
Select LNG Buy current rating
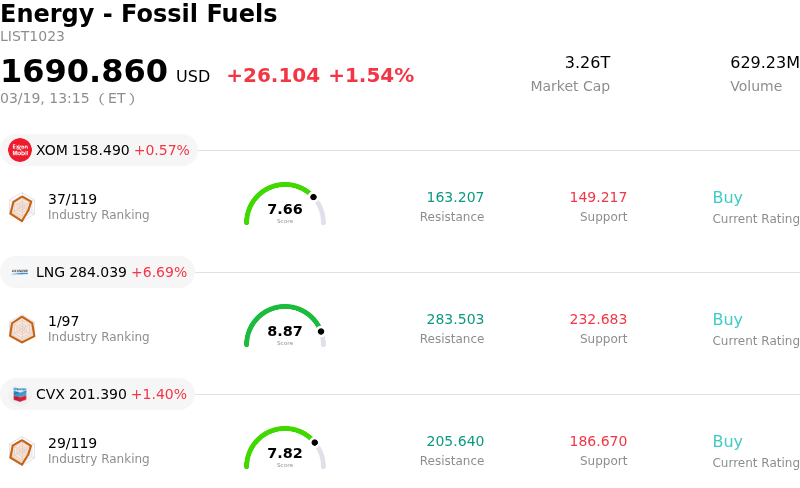727,320
